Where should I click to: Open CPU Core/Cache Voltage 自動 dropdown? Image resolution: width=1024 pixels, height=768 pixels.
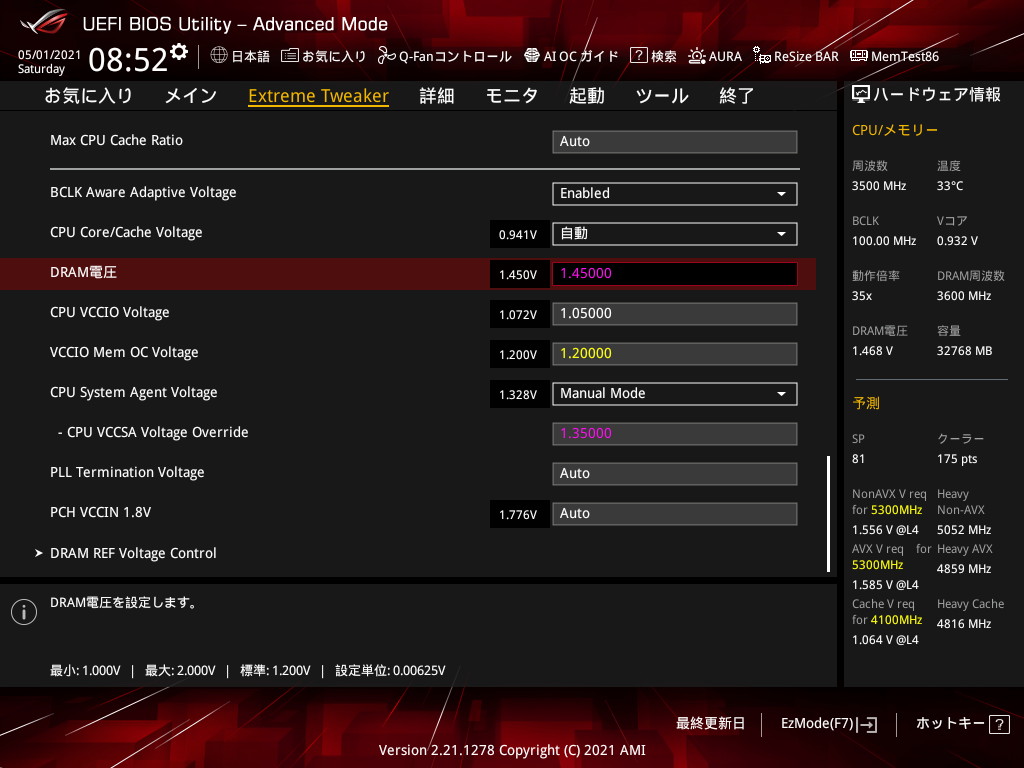coord(675,234)
